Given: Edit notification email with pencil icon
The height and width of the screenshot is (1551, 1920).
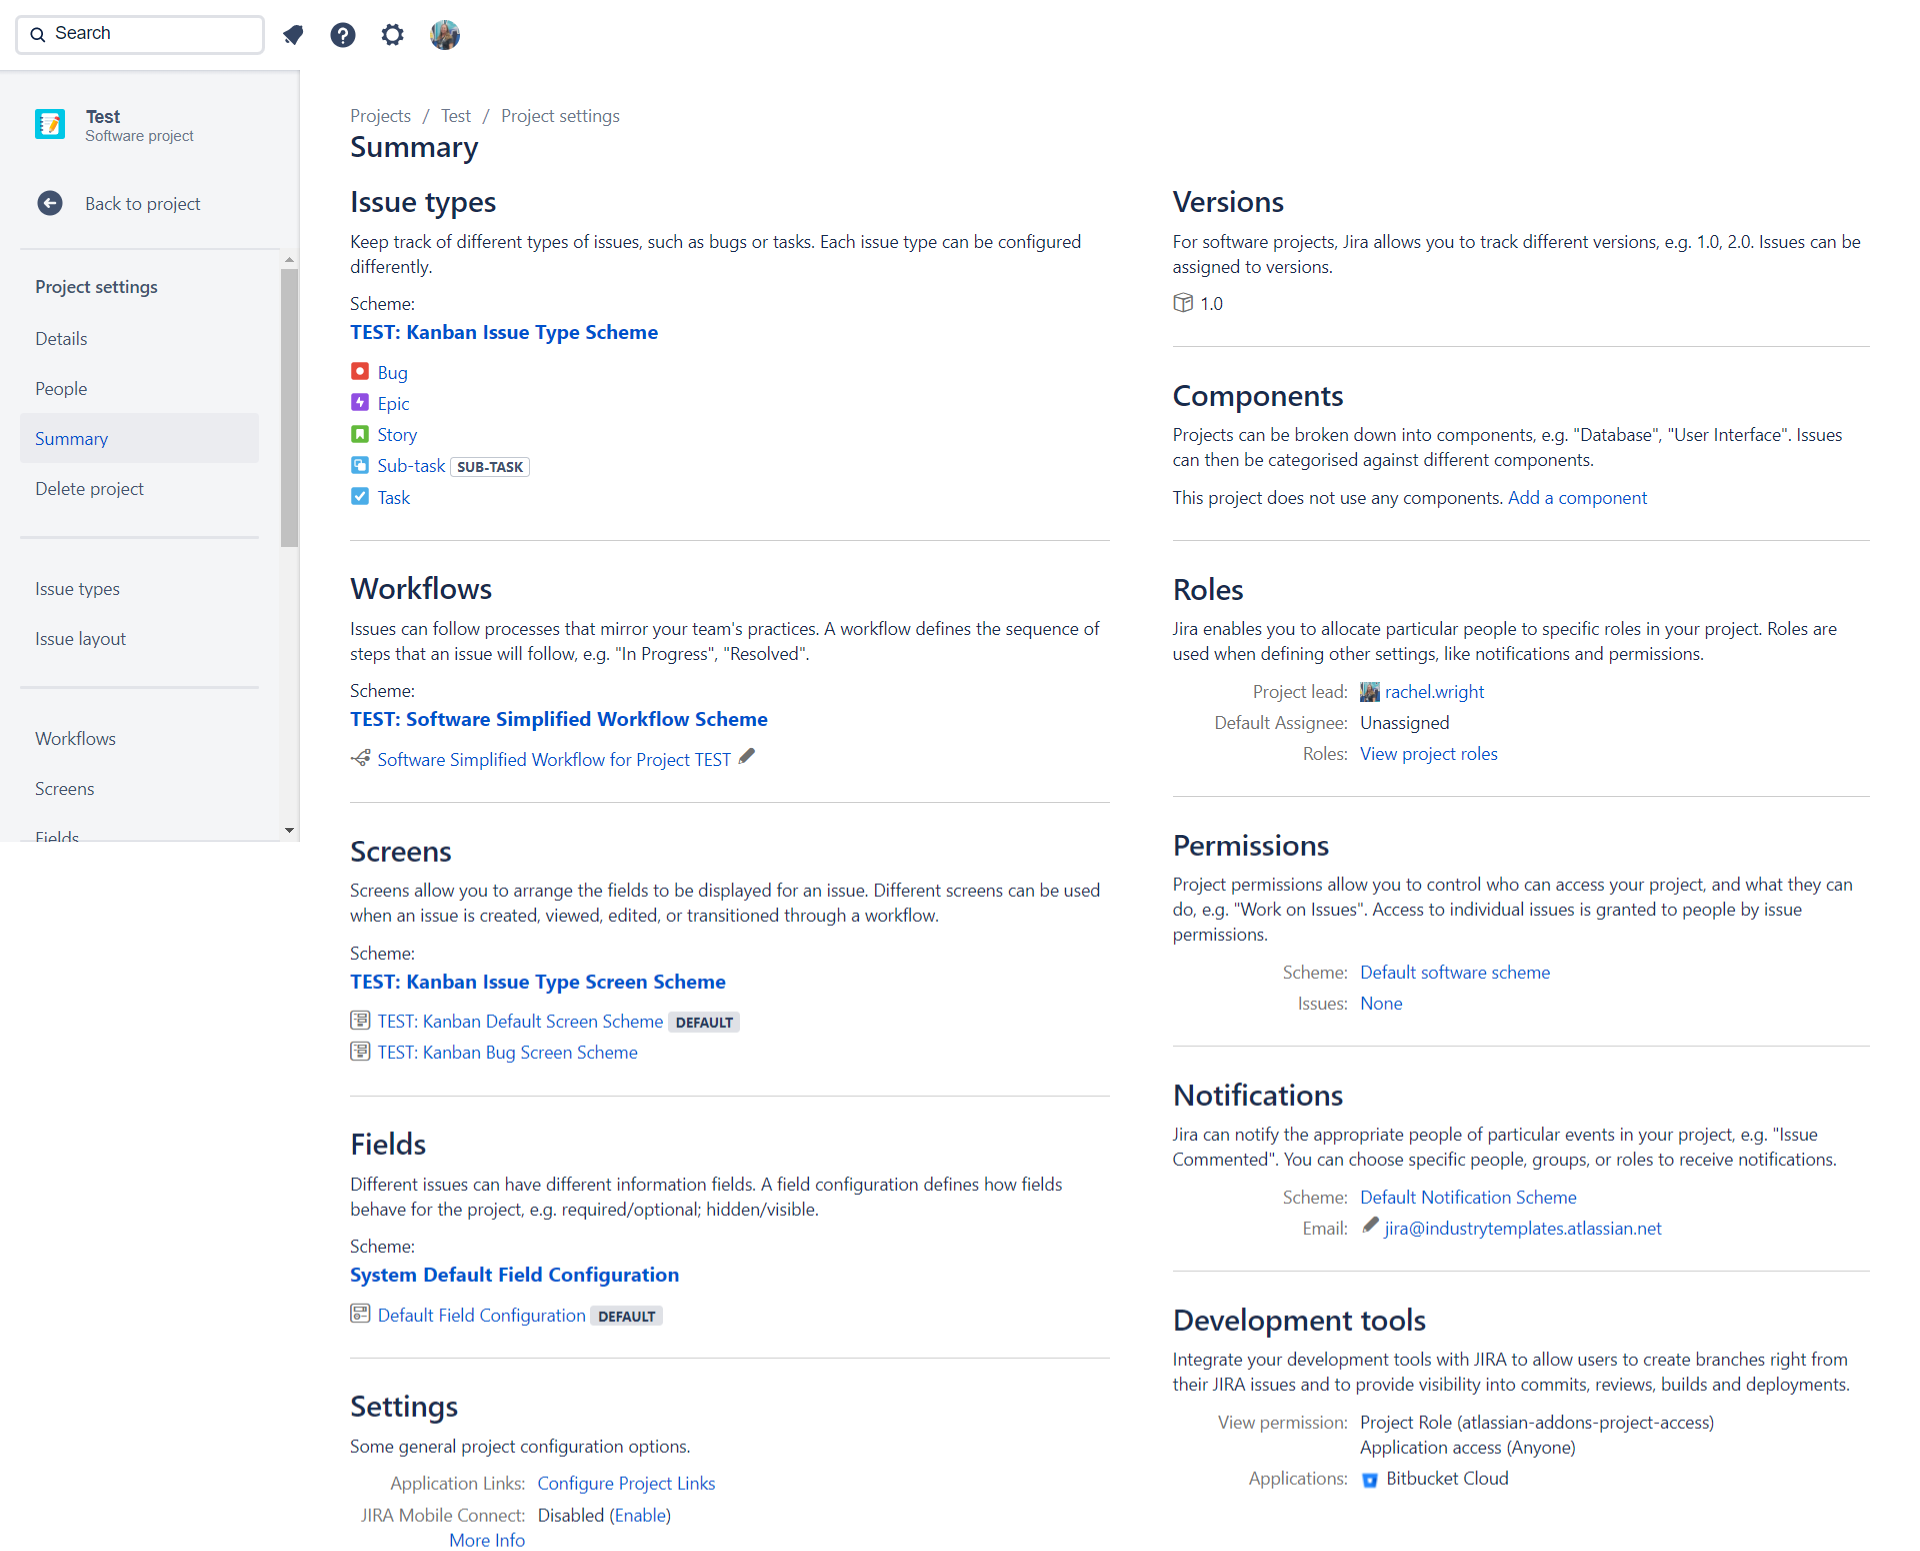Looking at the screenshot, I should (x=1371, y=1226).
